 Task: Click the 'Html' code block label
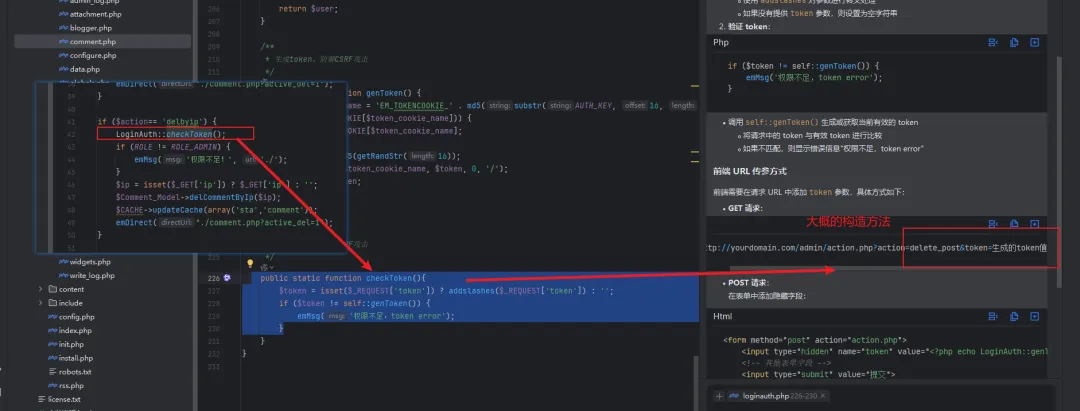pos(723,317)
